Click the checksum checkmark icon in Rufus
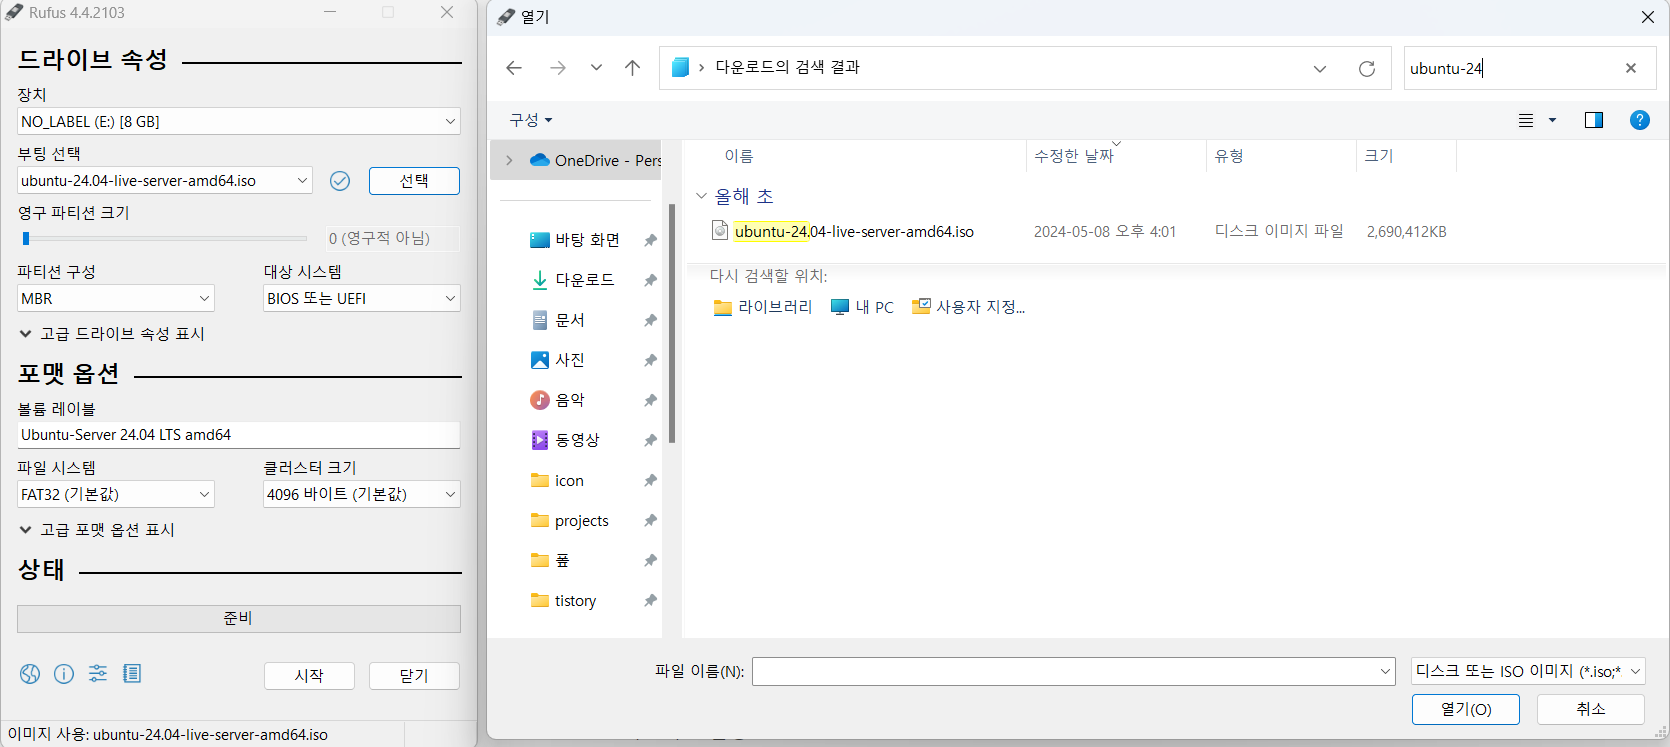The width and height of the screenshot is (1670, 747). 340,181
